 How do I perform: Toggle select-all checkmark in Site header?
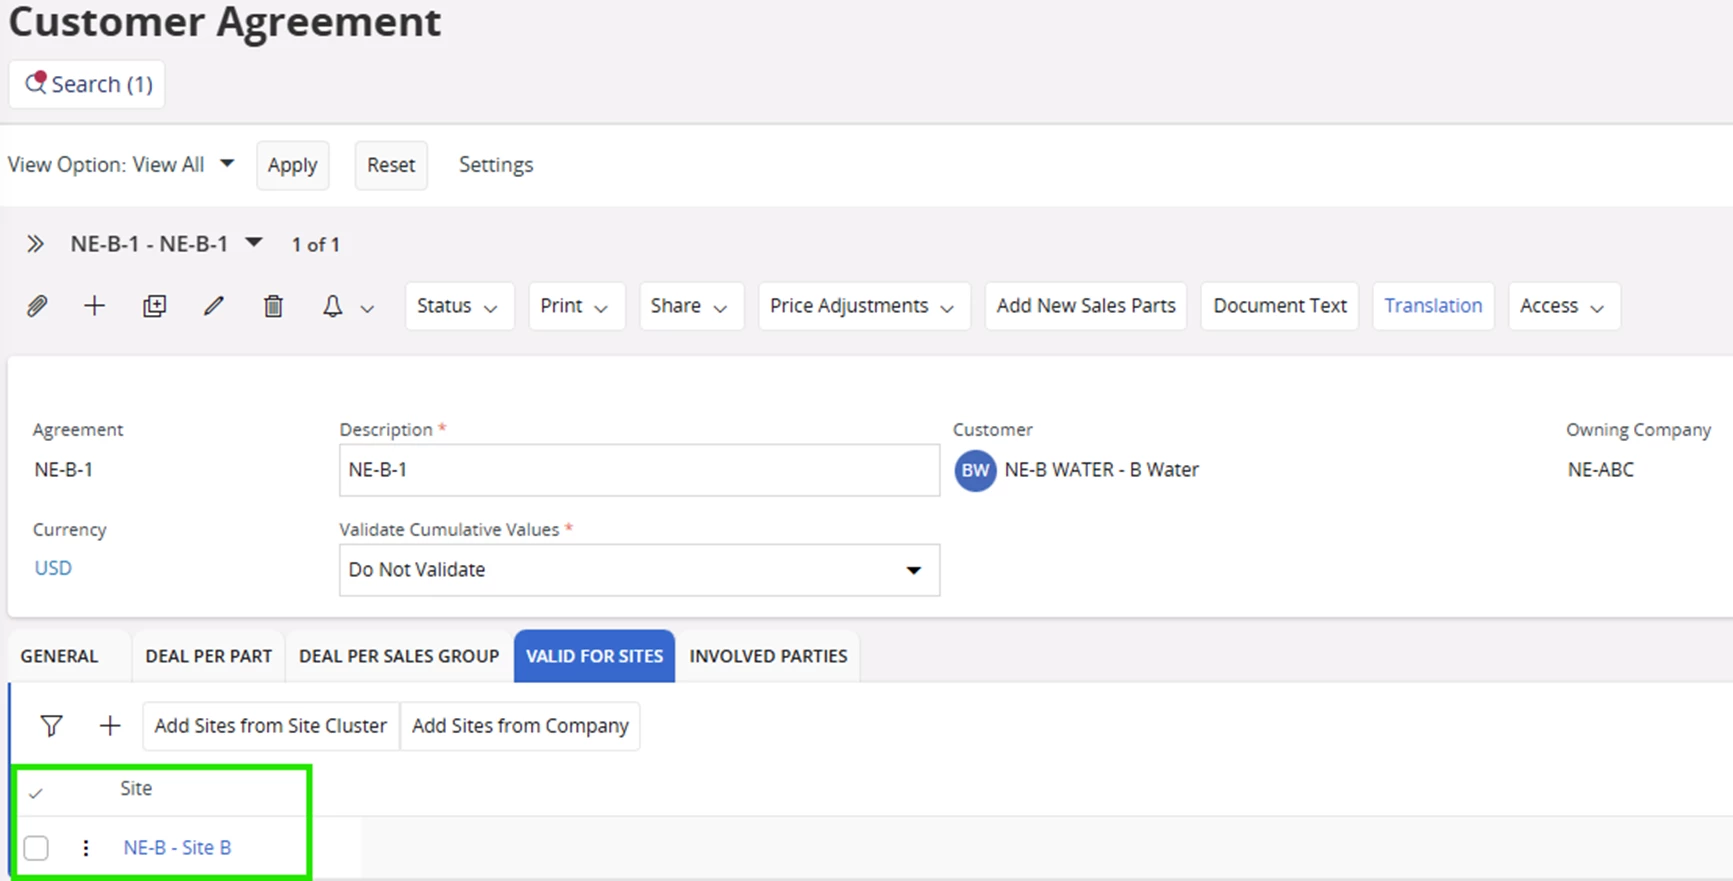click(x=36, y=793)
